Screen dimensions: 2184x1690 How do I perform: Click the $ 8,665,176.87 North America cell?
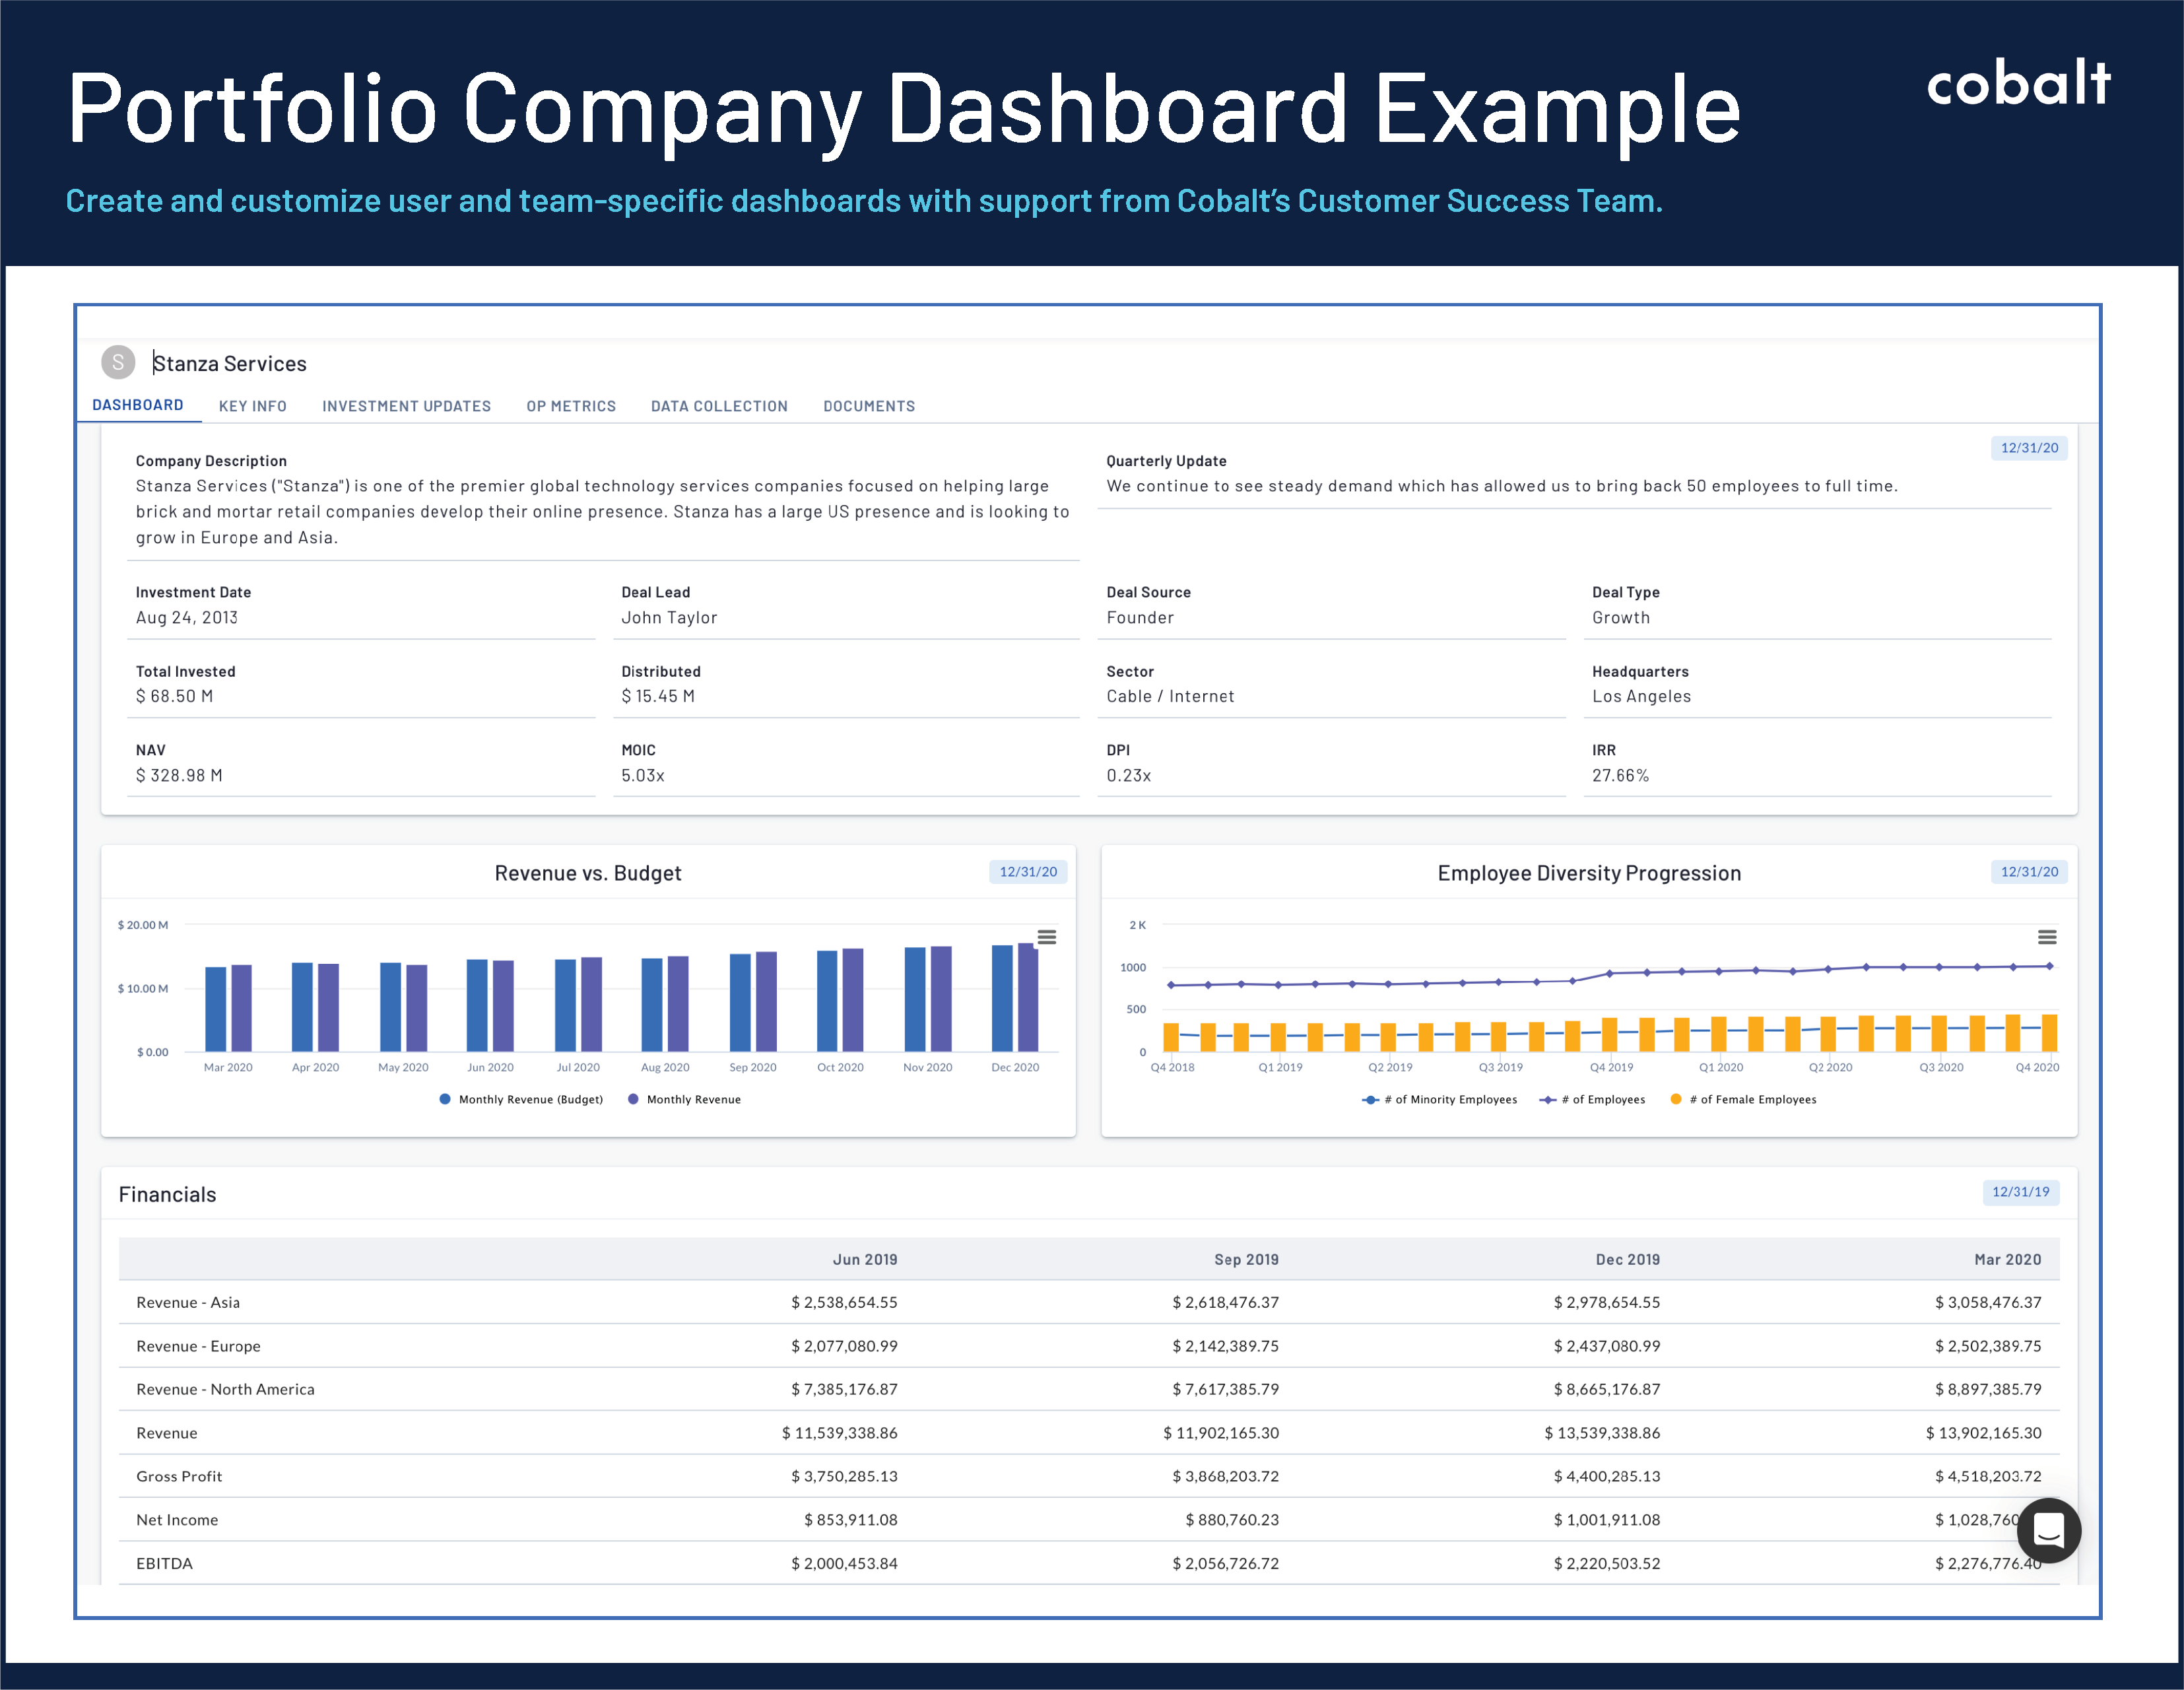(x=1606, y=1389)
